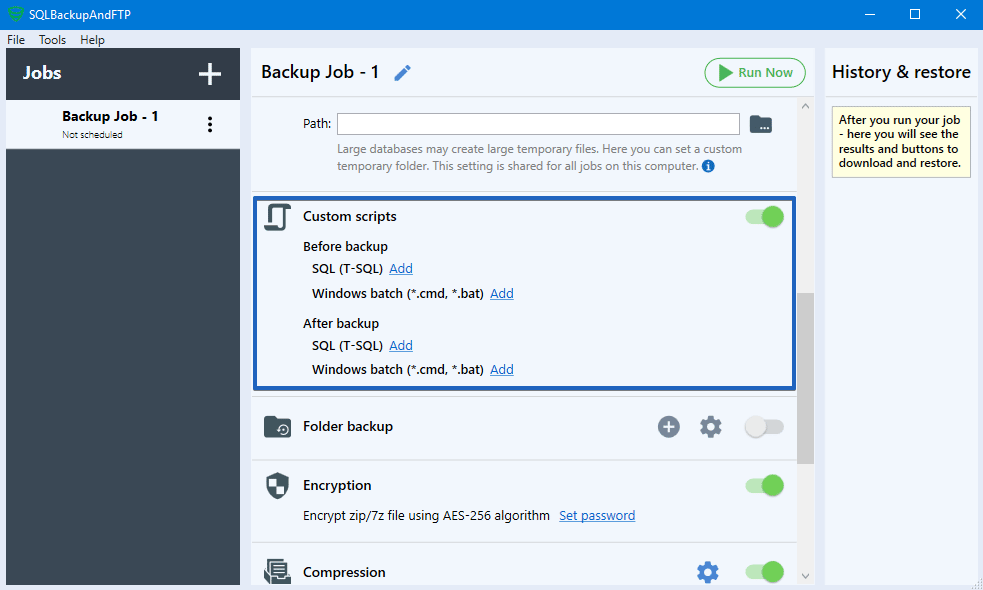Click the temporary folder Path field
Viewport: 983px width, 590px height.
coord(538,124)
